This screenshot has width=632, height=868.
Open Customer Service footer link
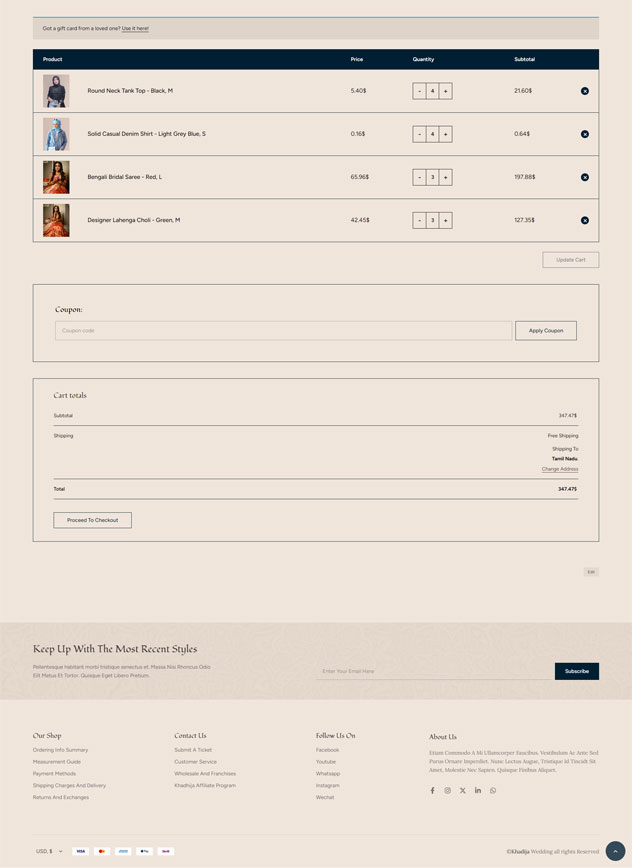[195, 762]
